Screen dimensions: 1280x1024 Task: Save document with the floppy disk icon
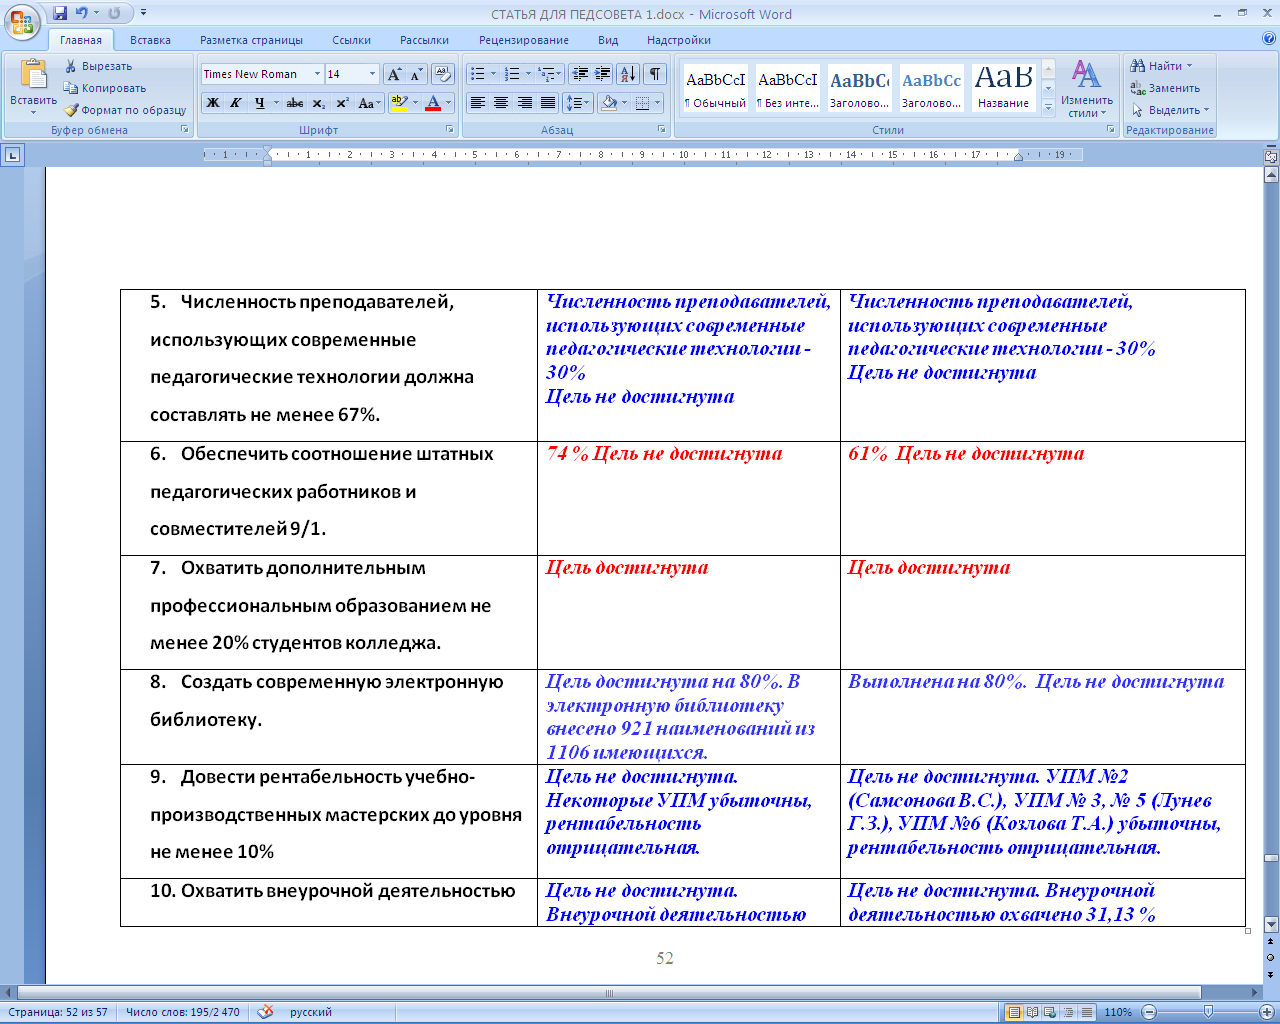click(x=60, y=14)
